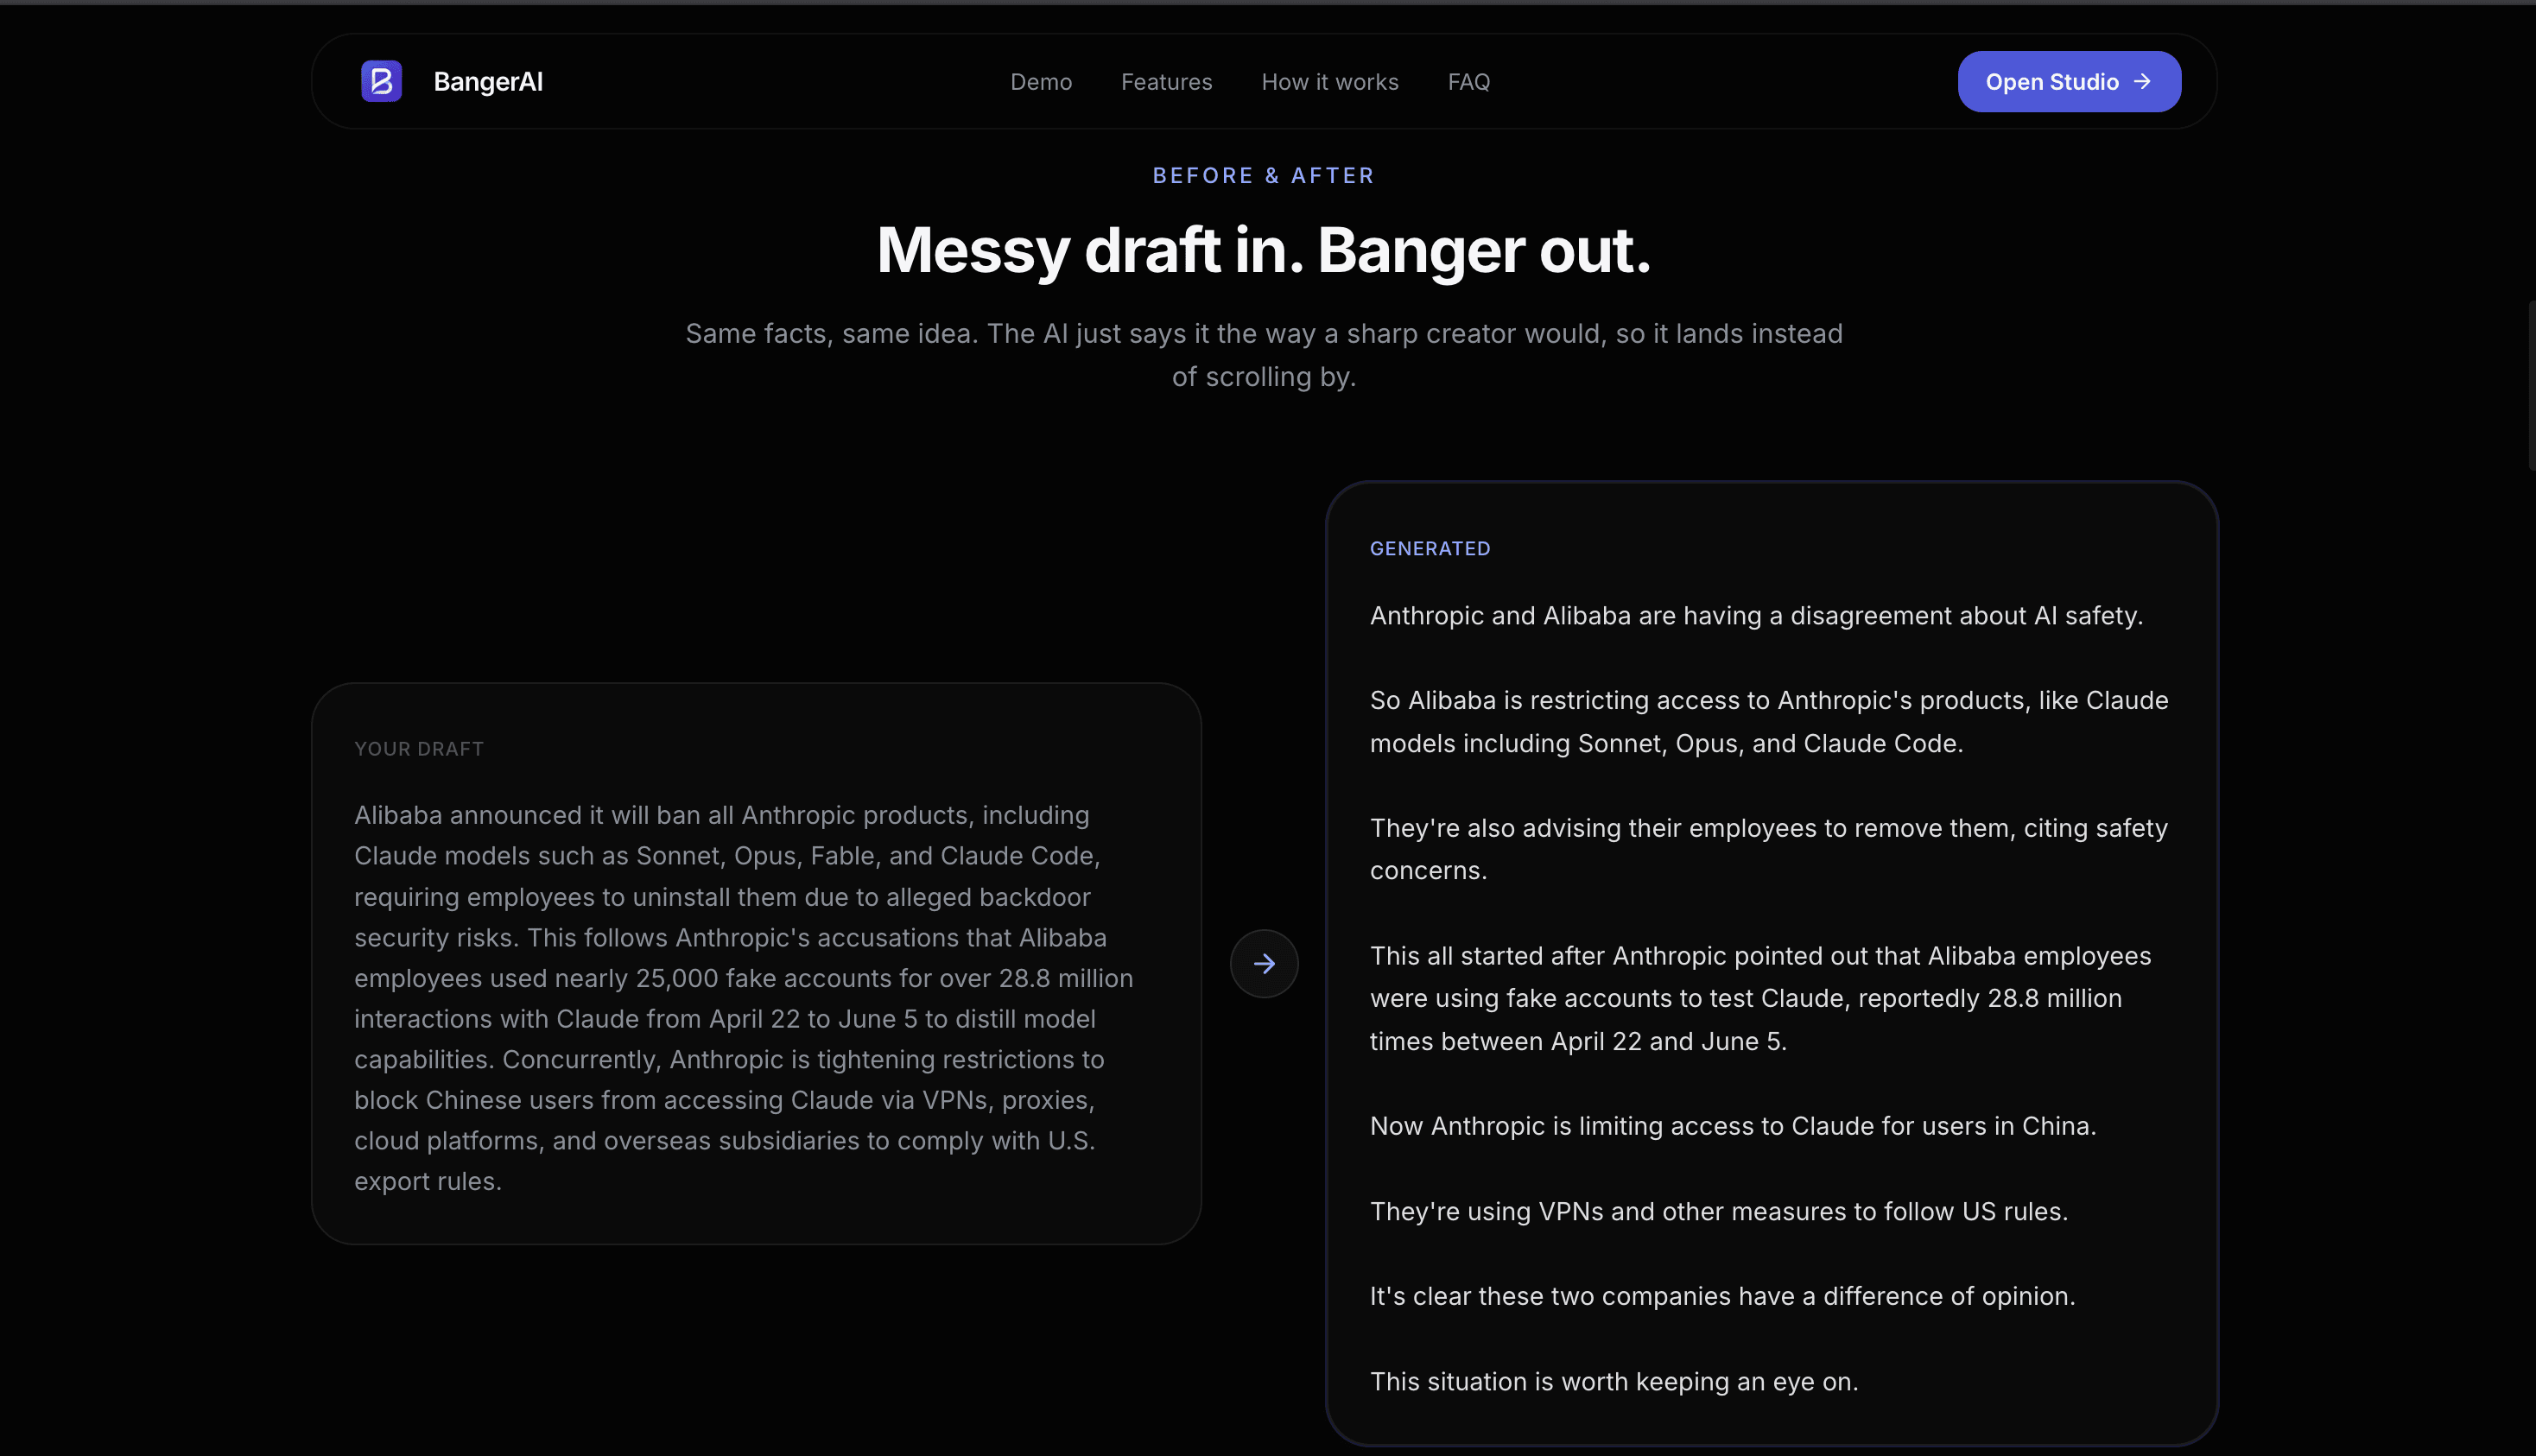Click the page's vertical scrollbar thumb
Viewport: 2536px width, 1456px height.
(2531, 385)
